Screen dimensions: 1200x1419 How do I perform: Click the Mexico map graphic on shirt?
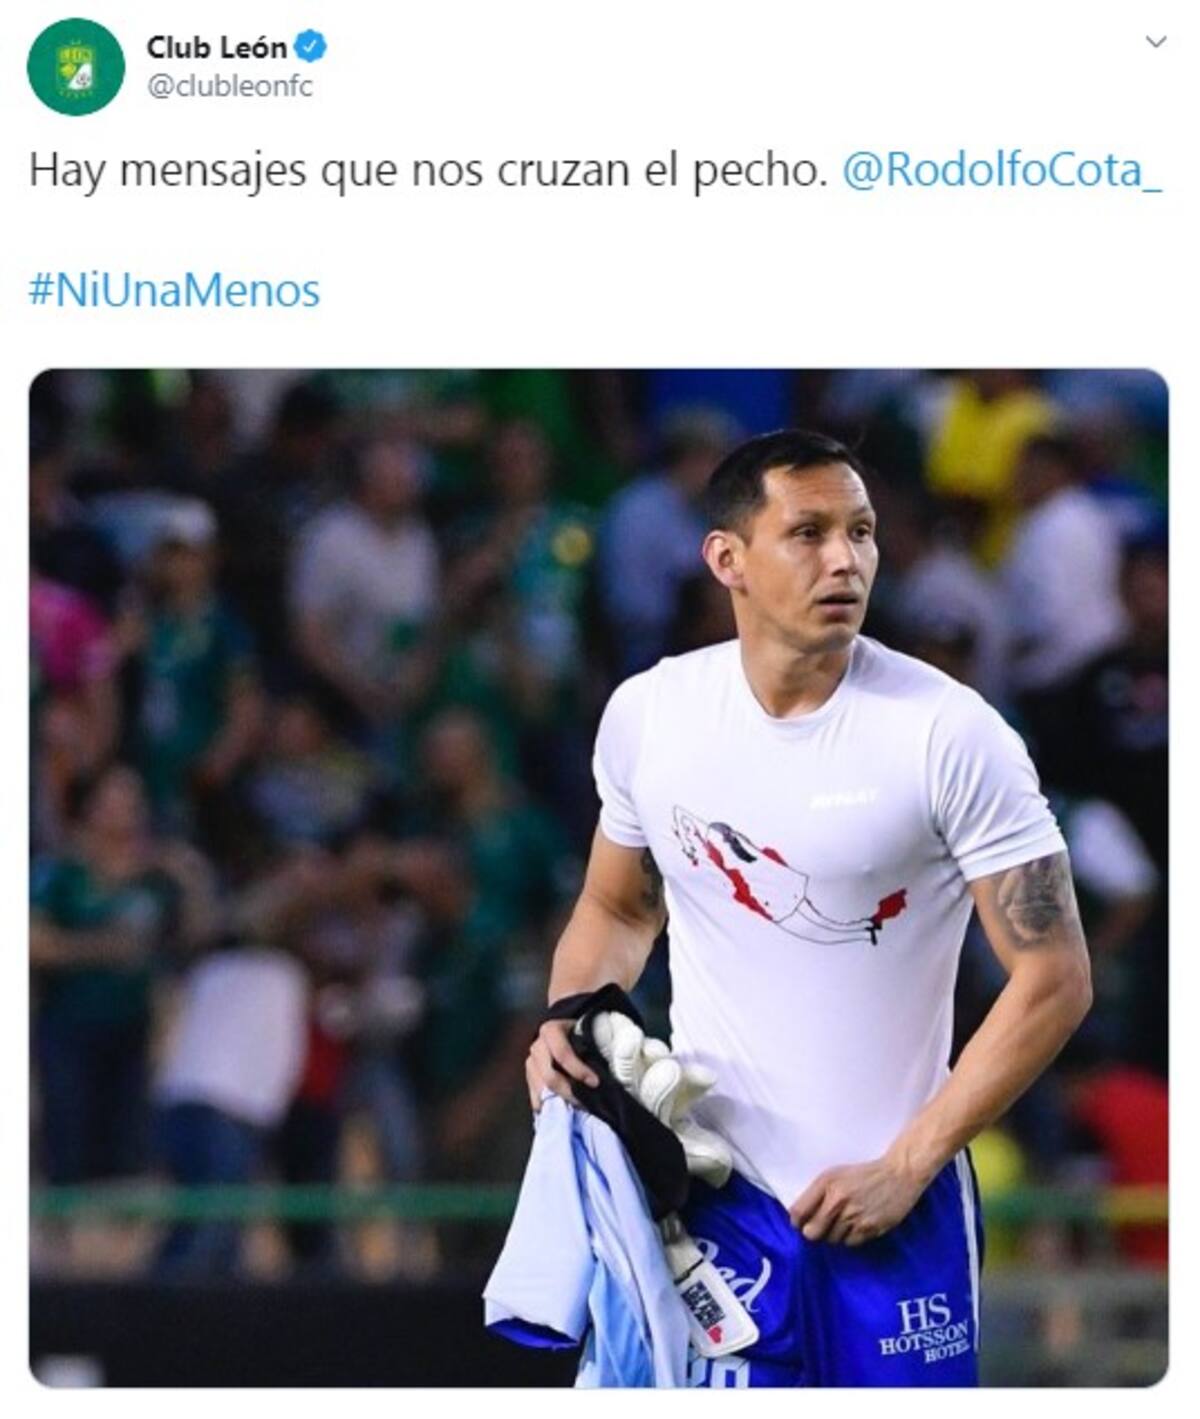(x=788, y=875)
